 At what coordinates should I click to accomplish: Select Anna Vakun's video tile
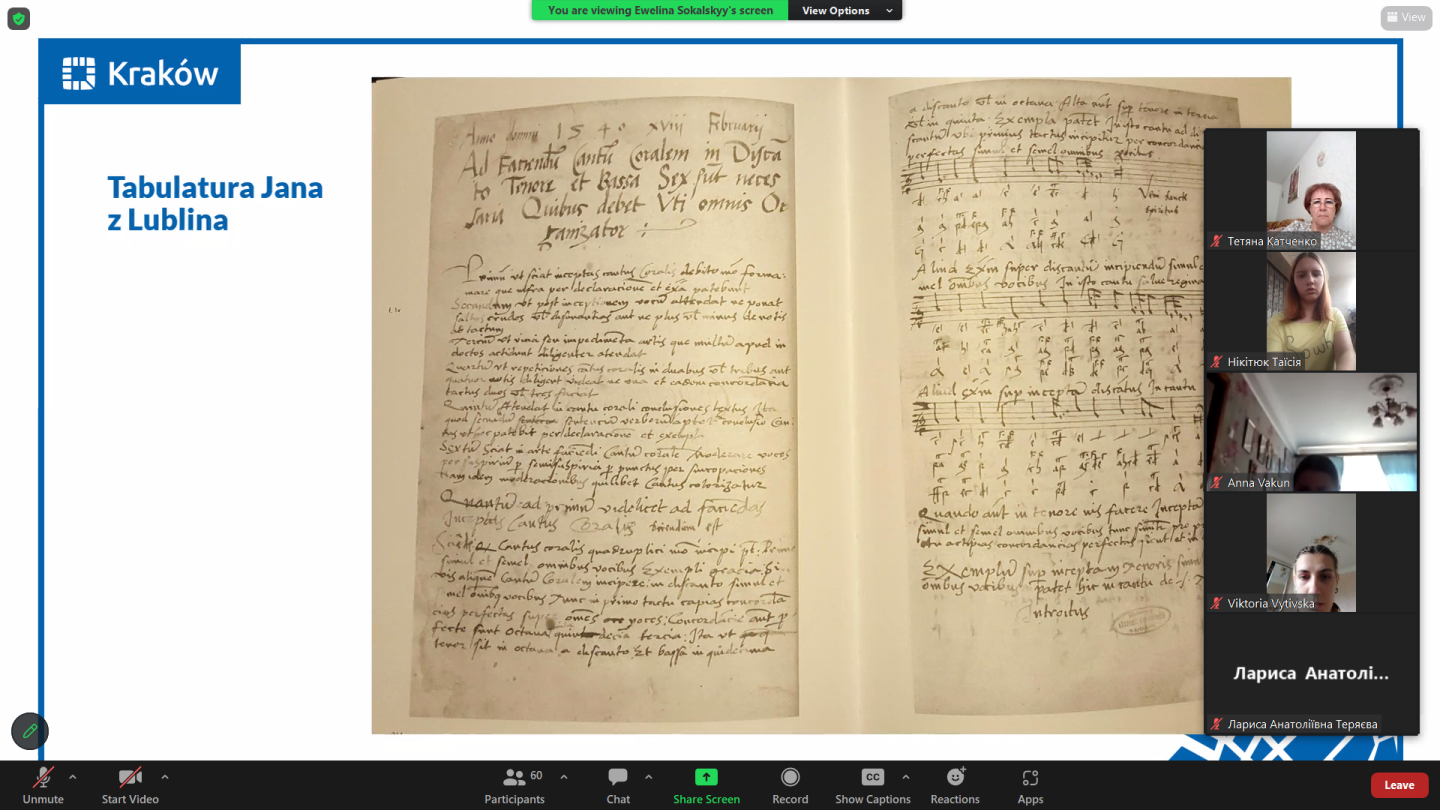(1311, 432)
